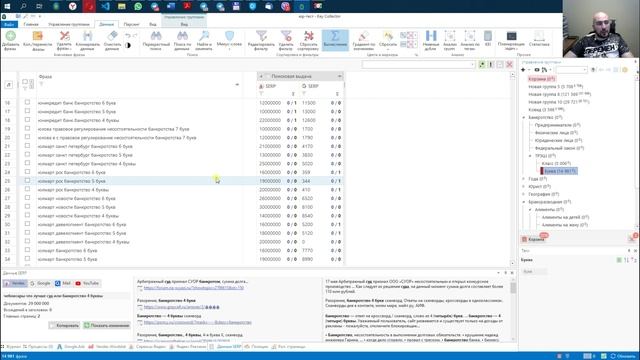The image size is (640, 360).
Task: Click the Edit filter funnel icon
Action: 261,36
